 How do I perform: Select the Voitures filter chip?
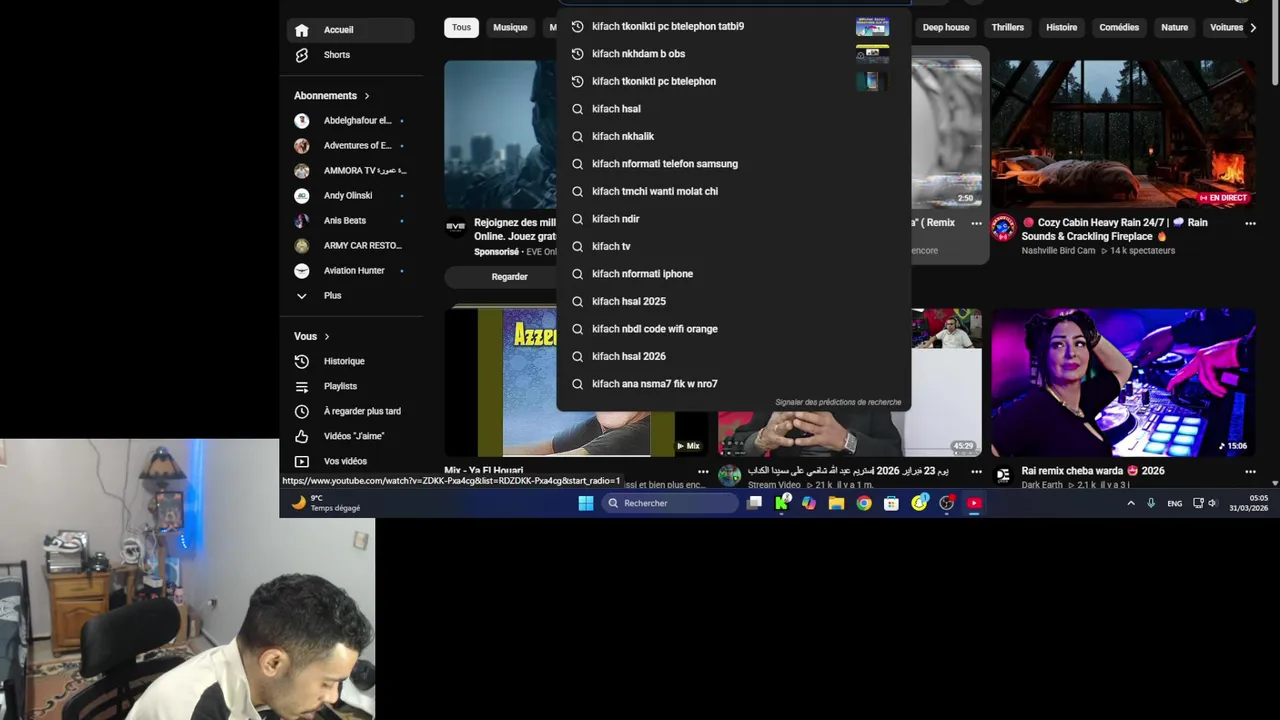(x=1226, y=28)
